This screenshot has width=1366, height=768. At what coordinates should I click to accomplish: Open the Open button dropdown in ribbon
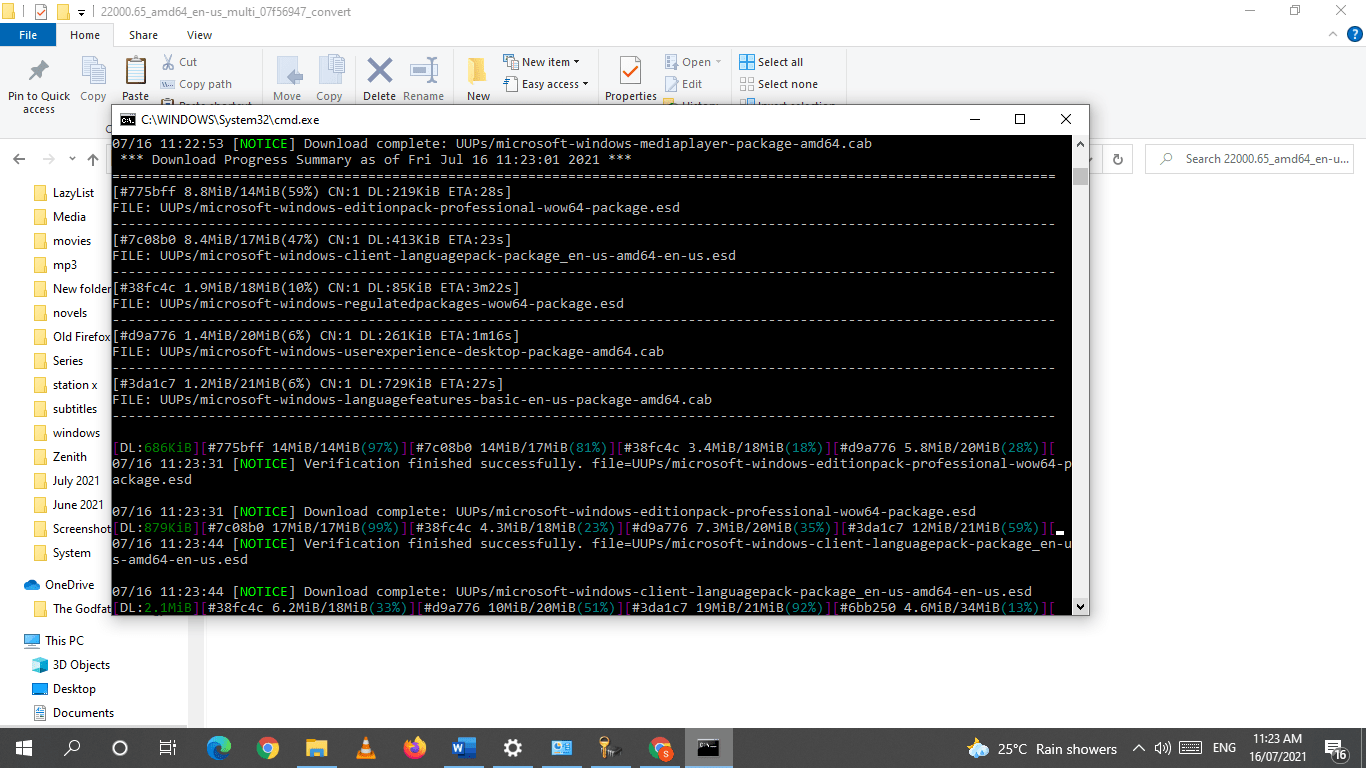pos(719,62)
